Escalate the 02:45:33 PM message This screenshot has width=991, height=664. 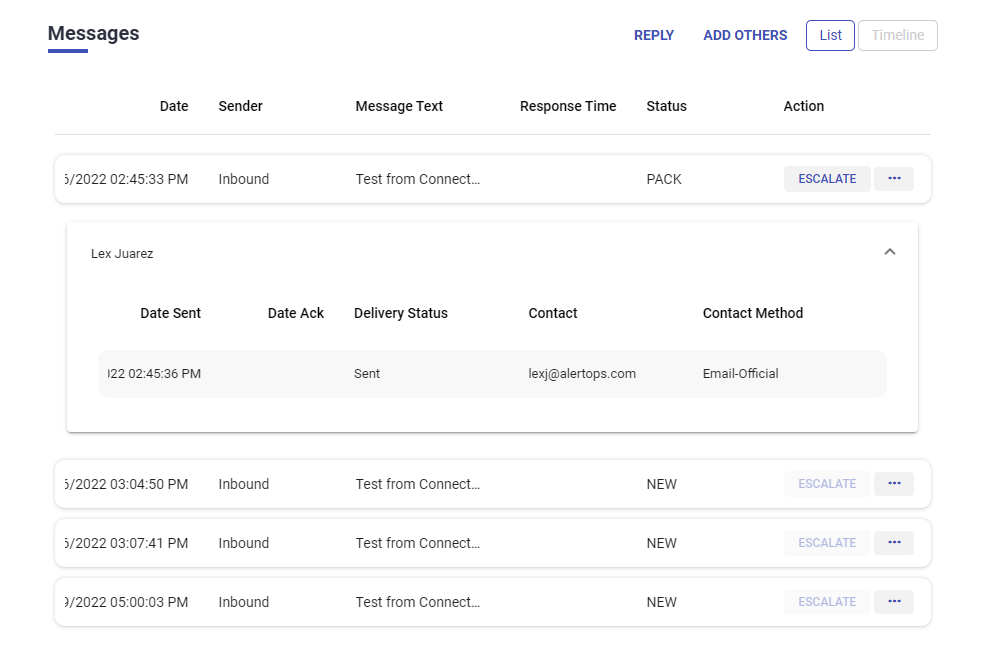(827, 179)
